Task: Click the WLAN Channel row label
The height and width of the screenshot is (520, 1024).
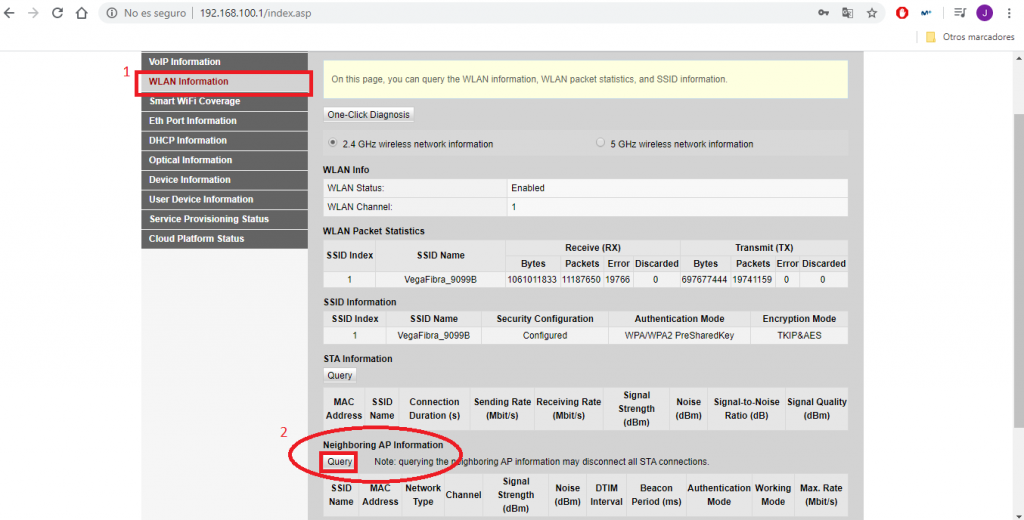Action: click(360, 207)
